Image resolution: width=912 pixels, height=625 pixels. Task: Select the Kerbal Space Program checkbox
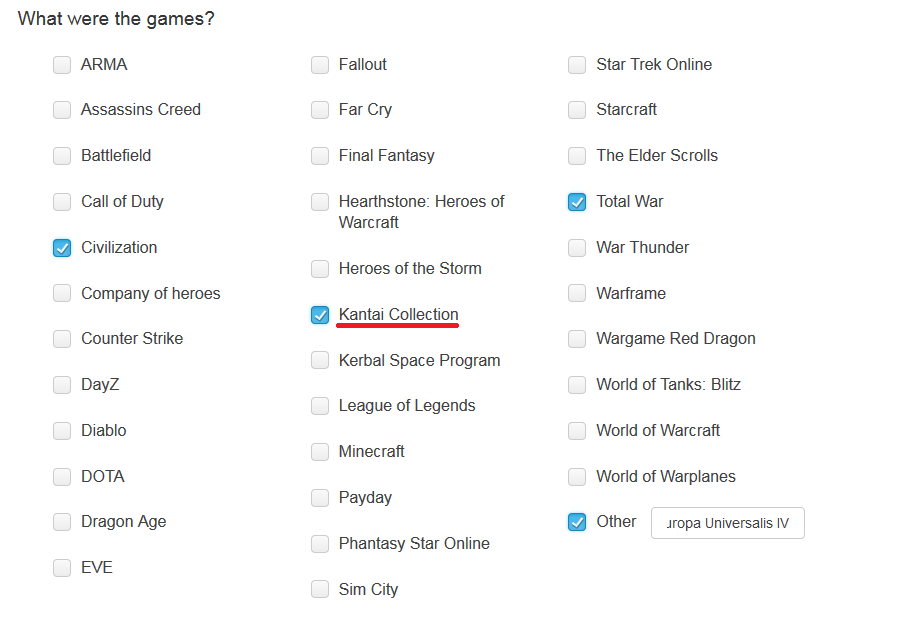coord(320,361)
